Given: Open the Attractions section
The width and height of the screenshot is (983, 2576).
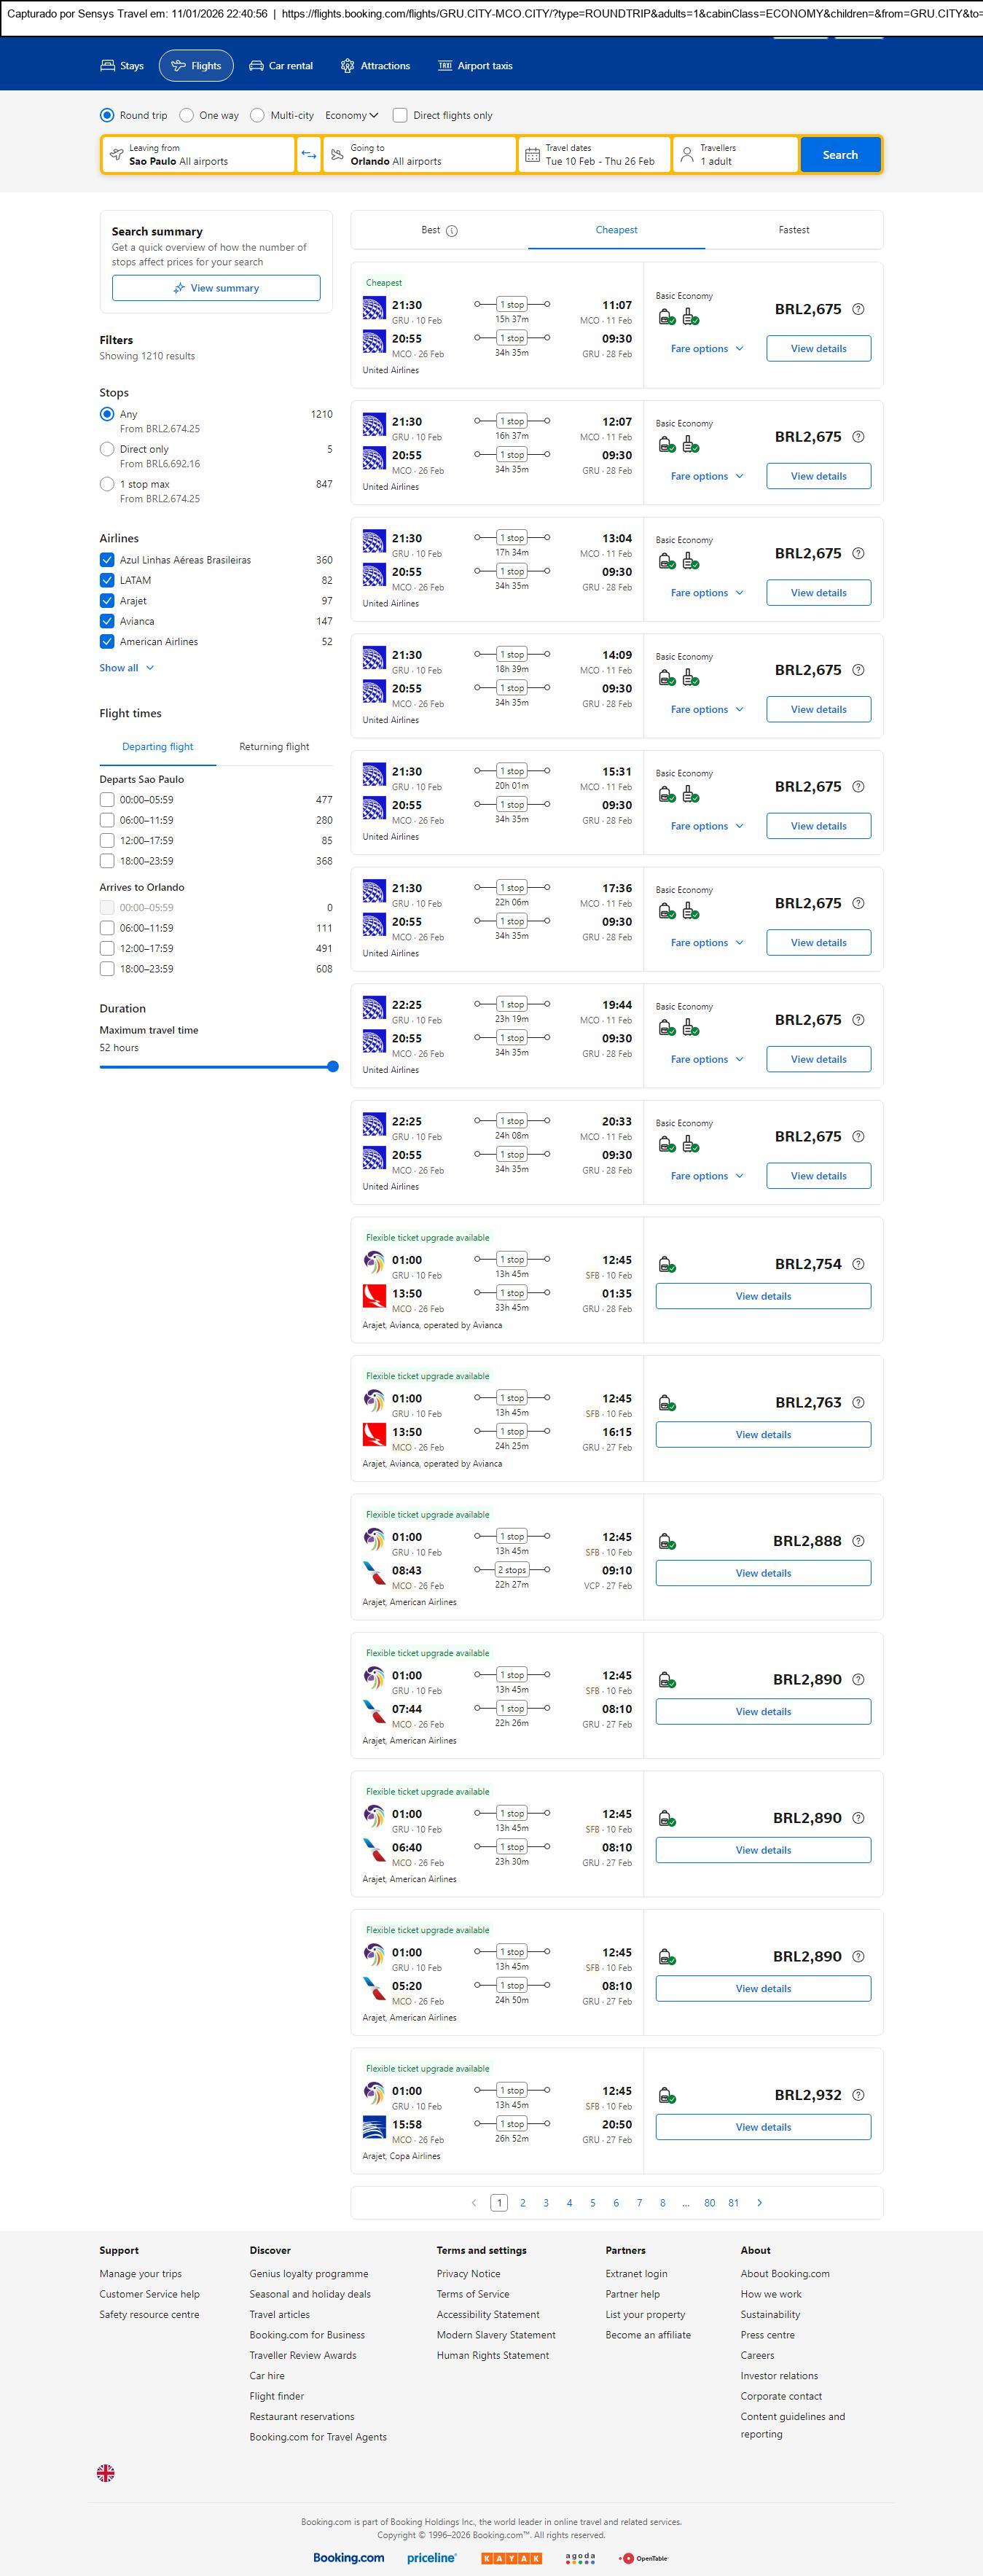Looking at the screenshot, I should pos(375,66).
